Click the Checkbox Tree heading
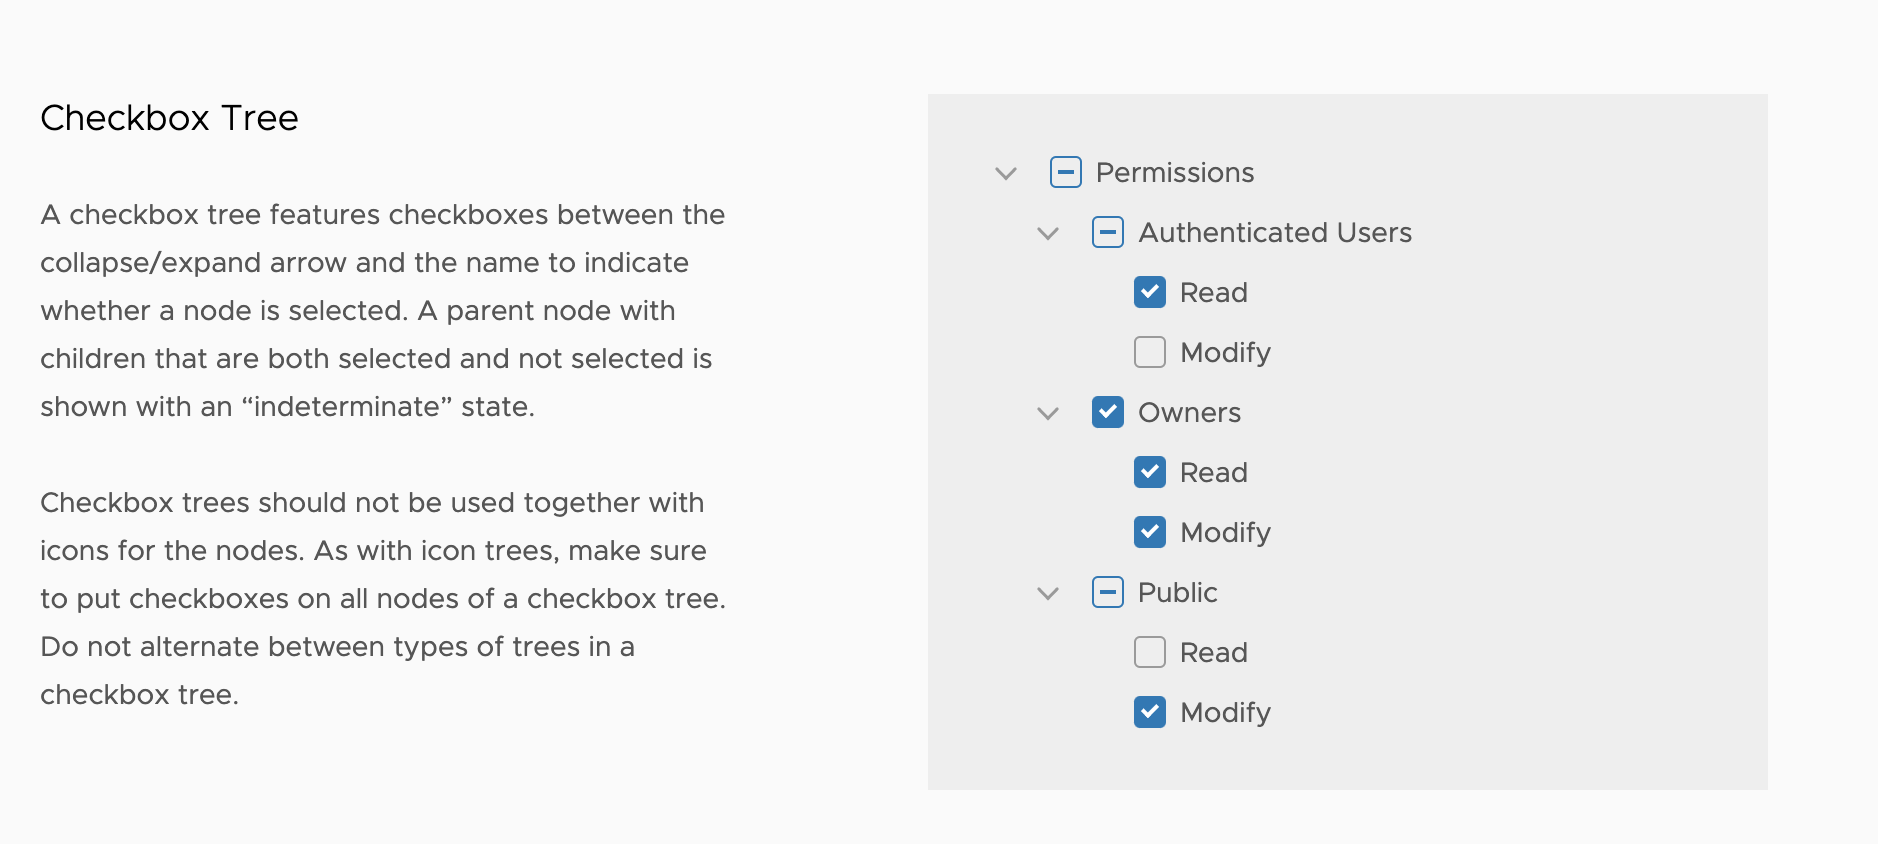Image resolution: width=1878 pixels, height=844 pixels. (x=169, y=118)
